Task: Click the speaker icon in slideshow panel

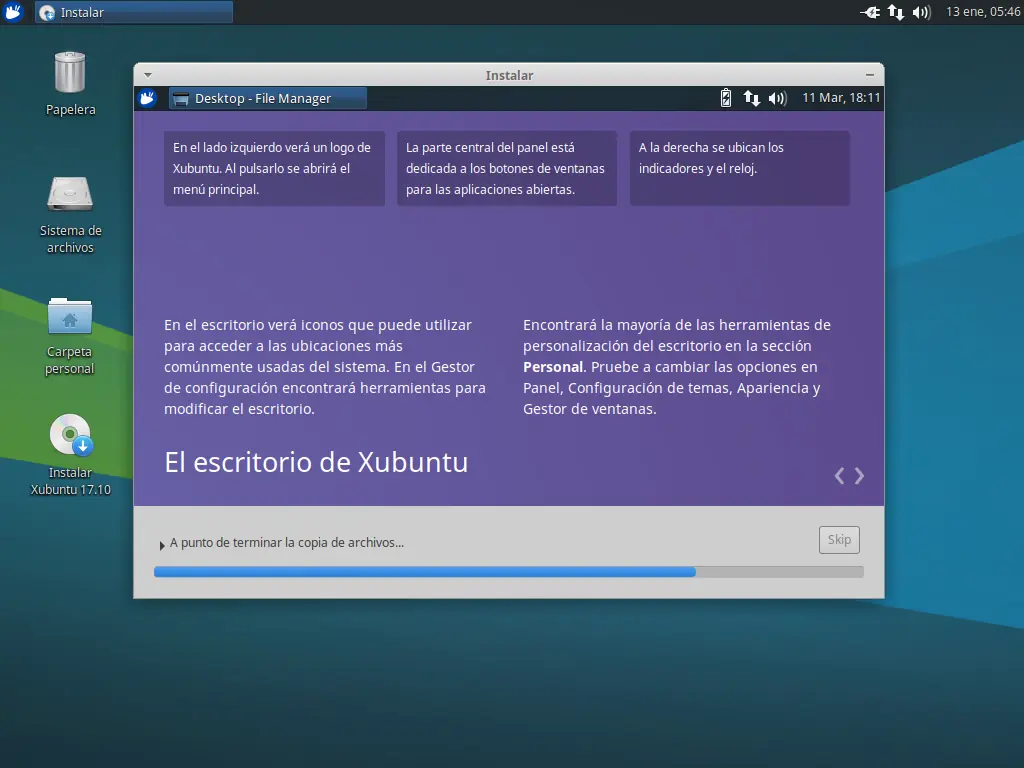Action: [x=777, y=98]
